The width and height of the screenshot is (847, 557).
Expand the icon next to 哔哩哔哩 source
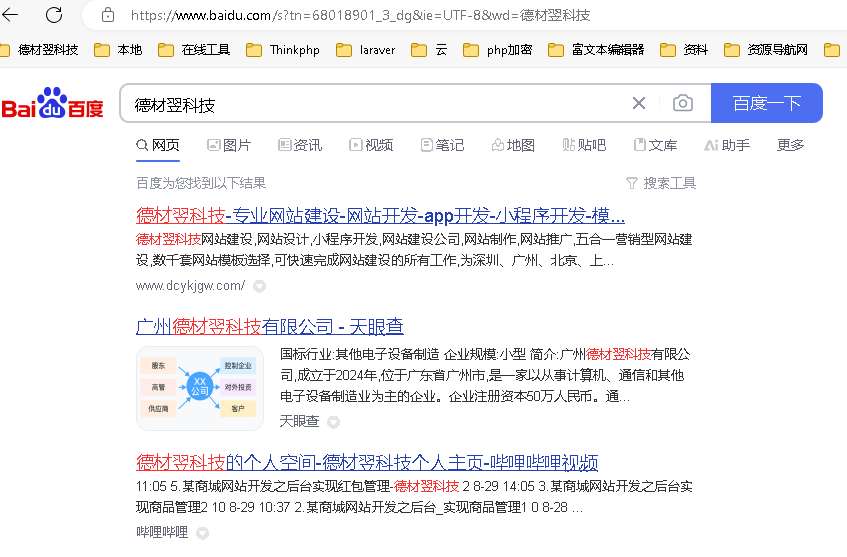(203, 533)
